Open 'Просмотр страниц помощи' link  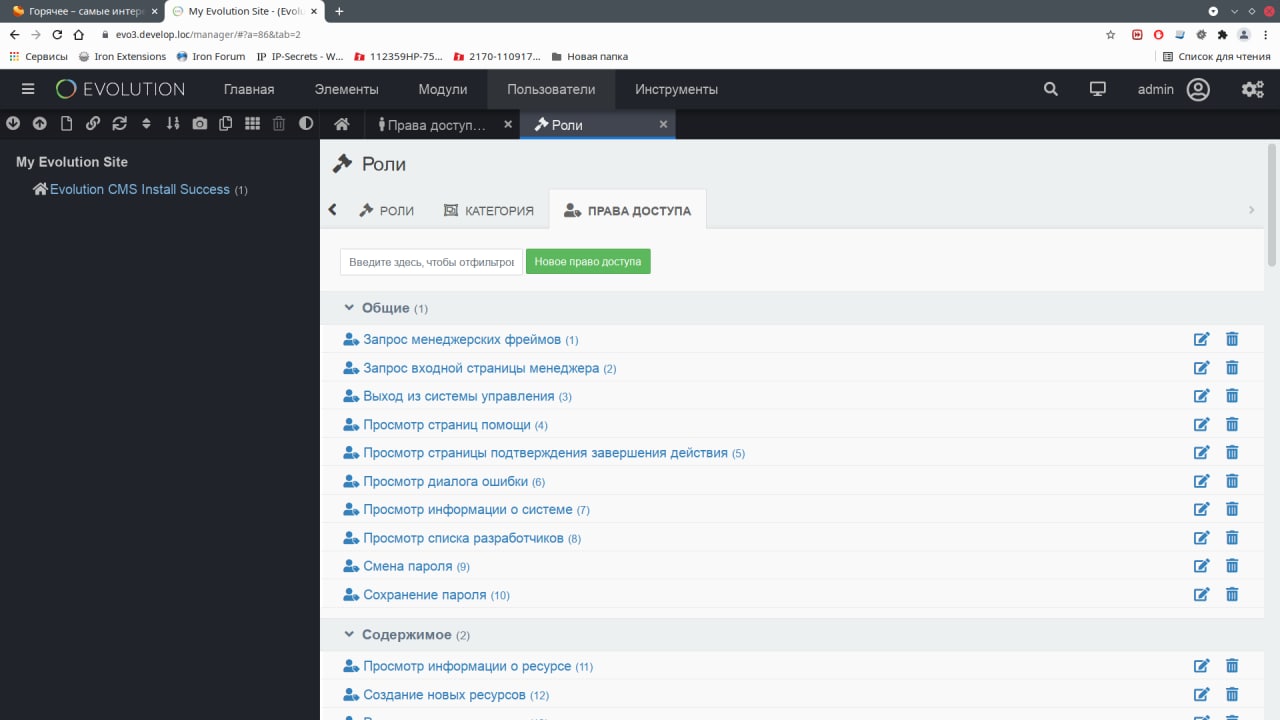click(x=446, y=425)
